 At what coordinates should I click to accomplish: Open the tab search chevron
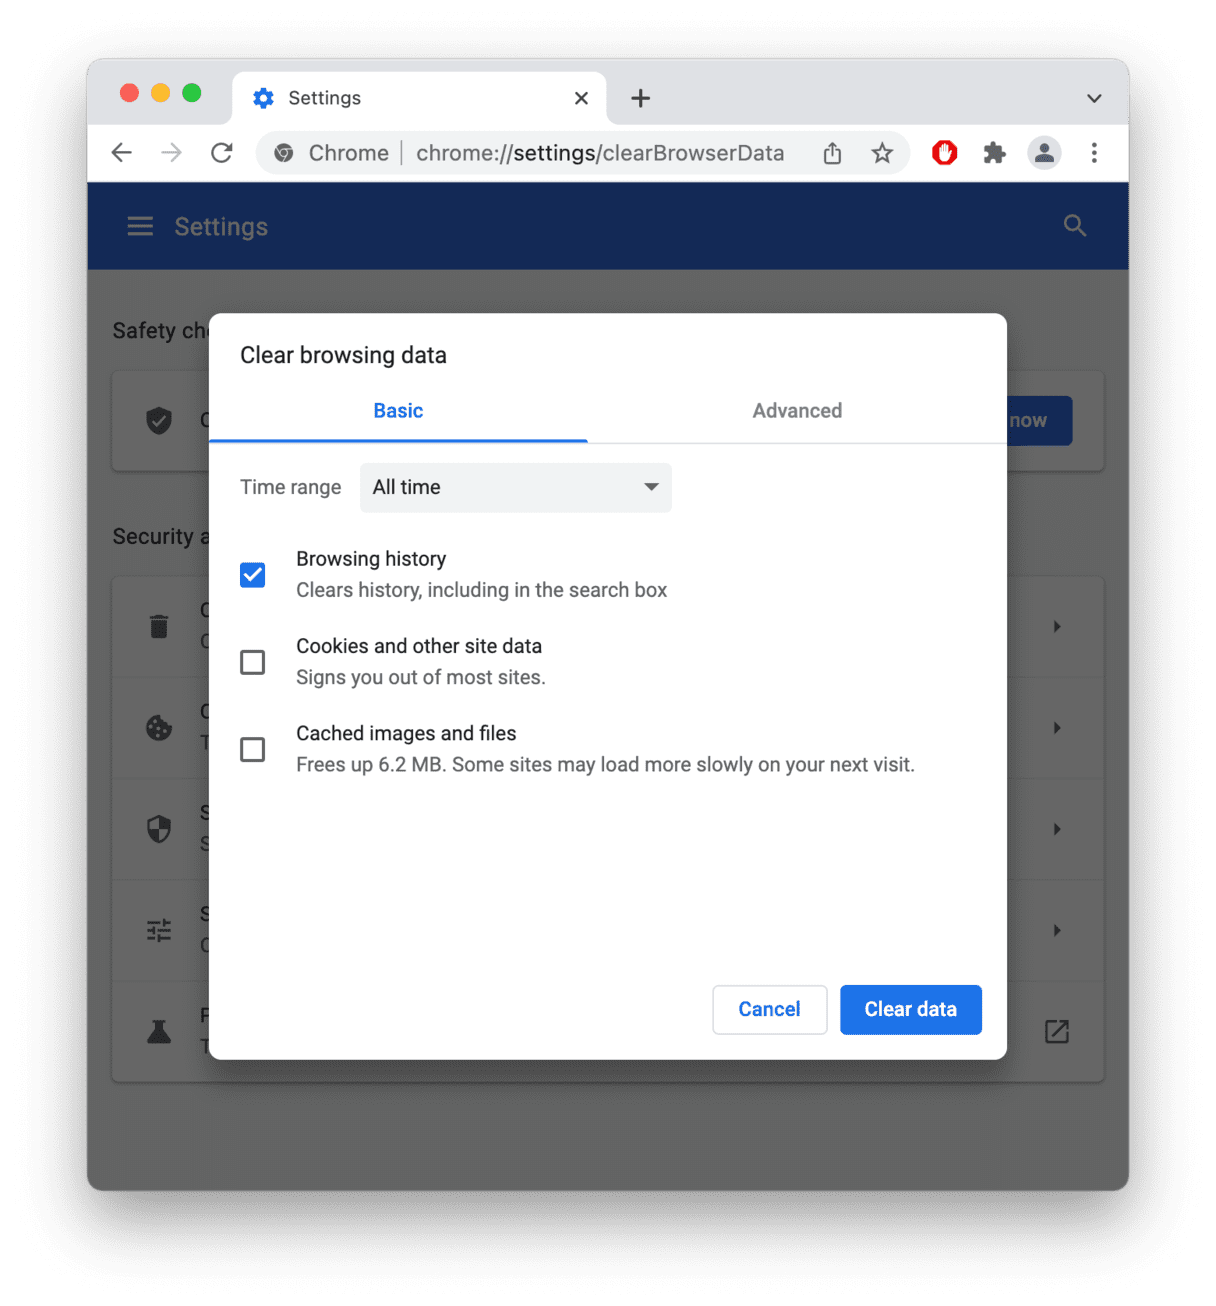(1094, 98)
